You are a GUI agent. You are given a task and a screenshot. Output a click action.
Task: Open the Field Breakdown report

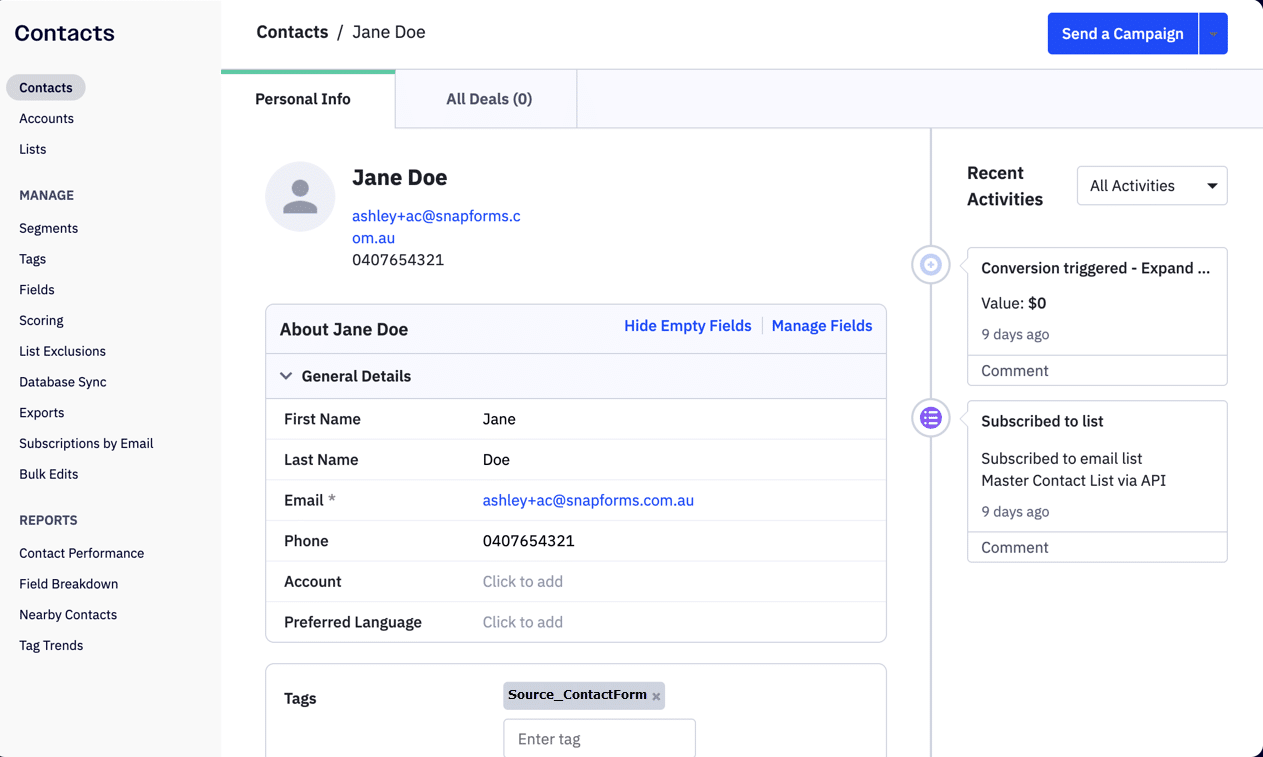[69, 584]
